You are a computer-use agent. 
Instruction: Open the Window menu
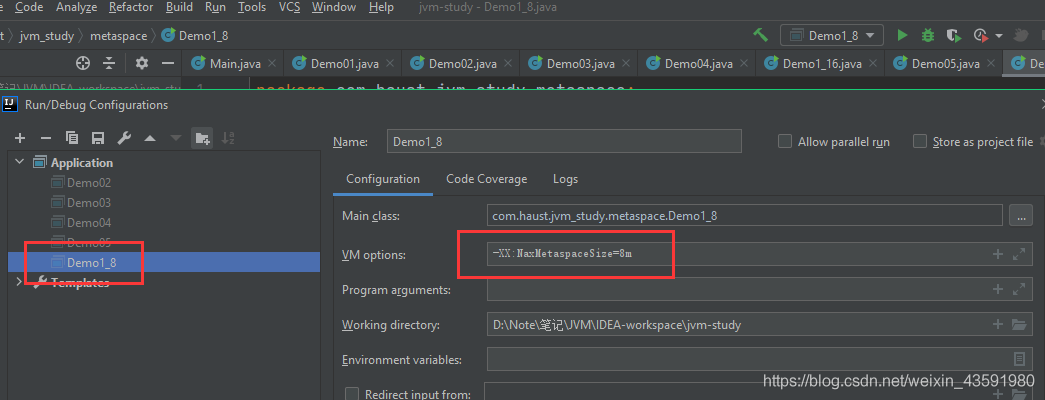[333, 7]
